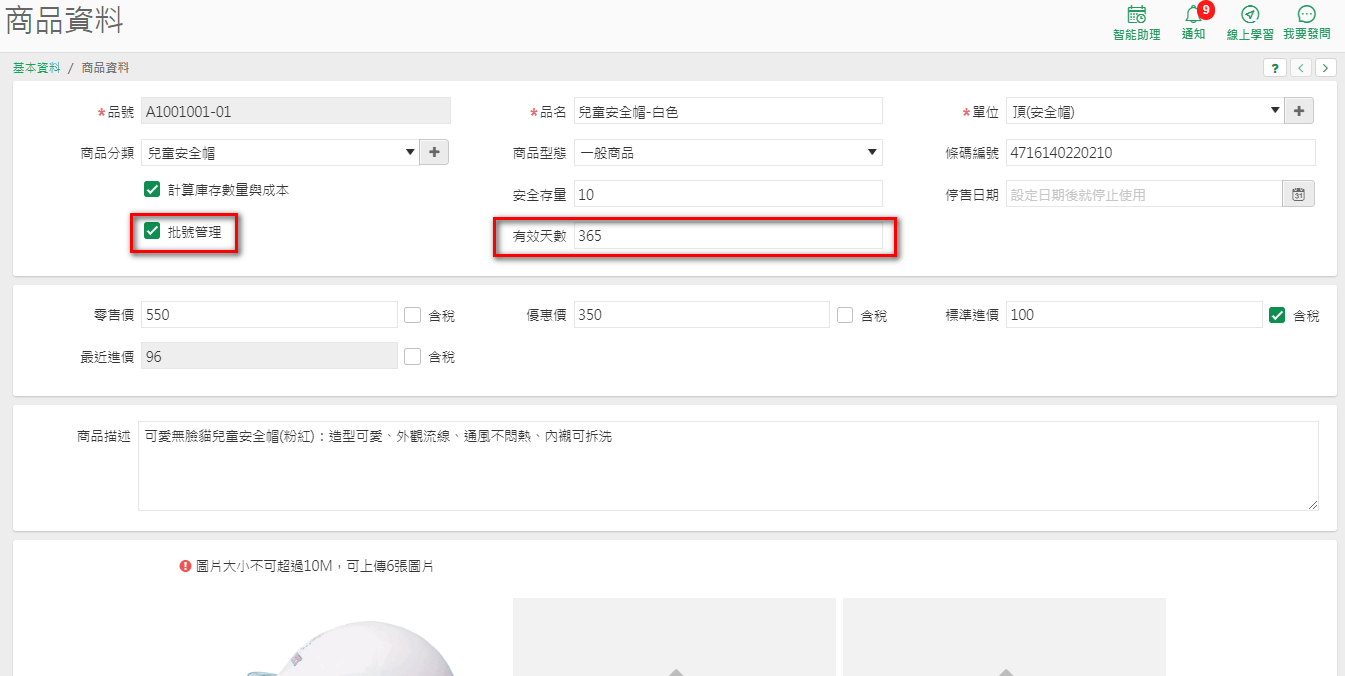Go to the previous record with left chevron
Viewport: 1345px width, 676px height.
[x=1301, y=68]
